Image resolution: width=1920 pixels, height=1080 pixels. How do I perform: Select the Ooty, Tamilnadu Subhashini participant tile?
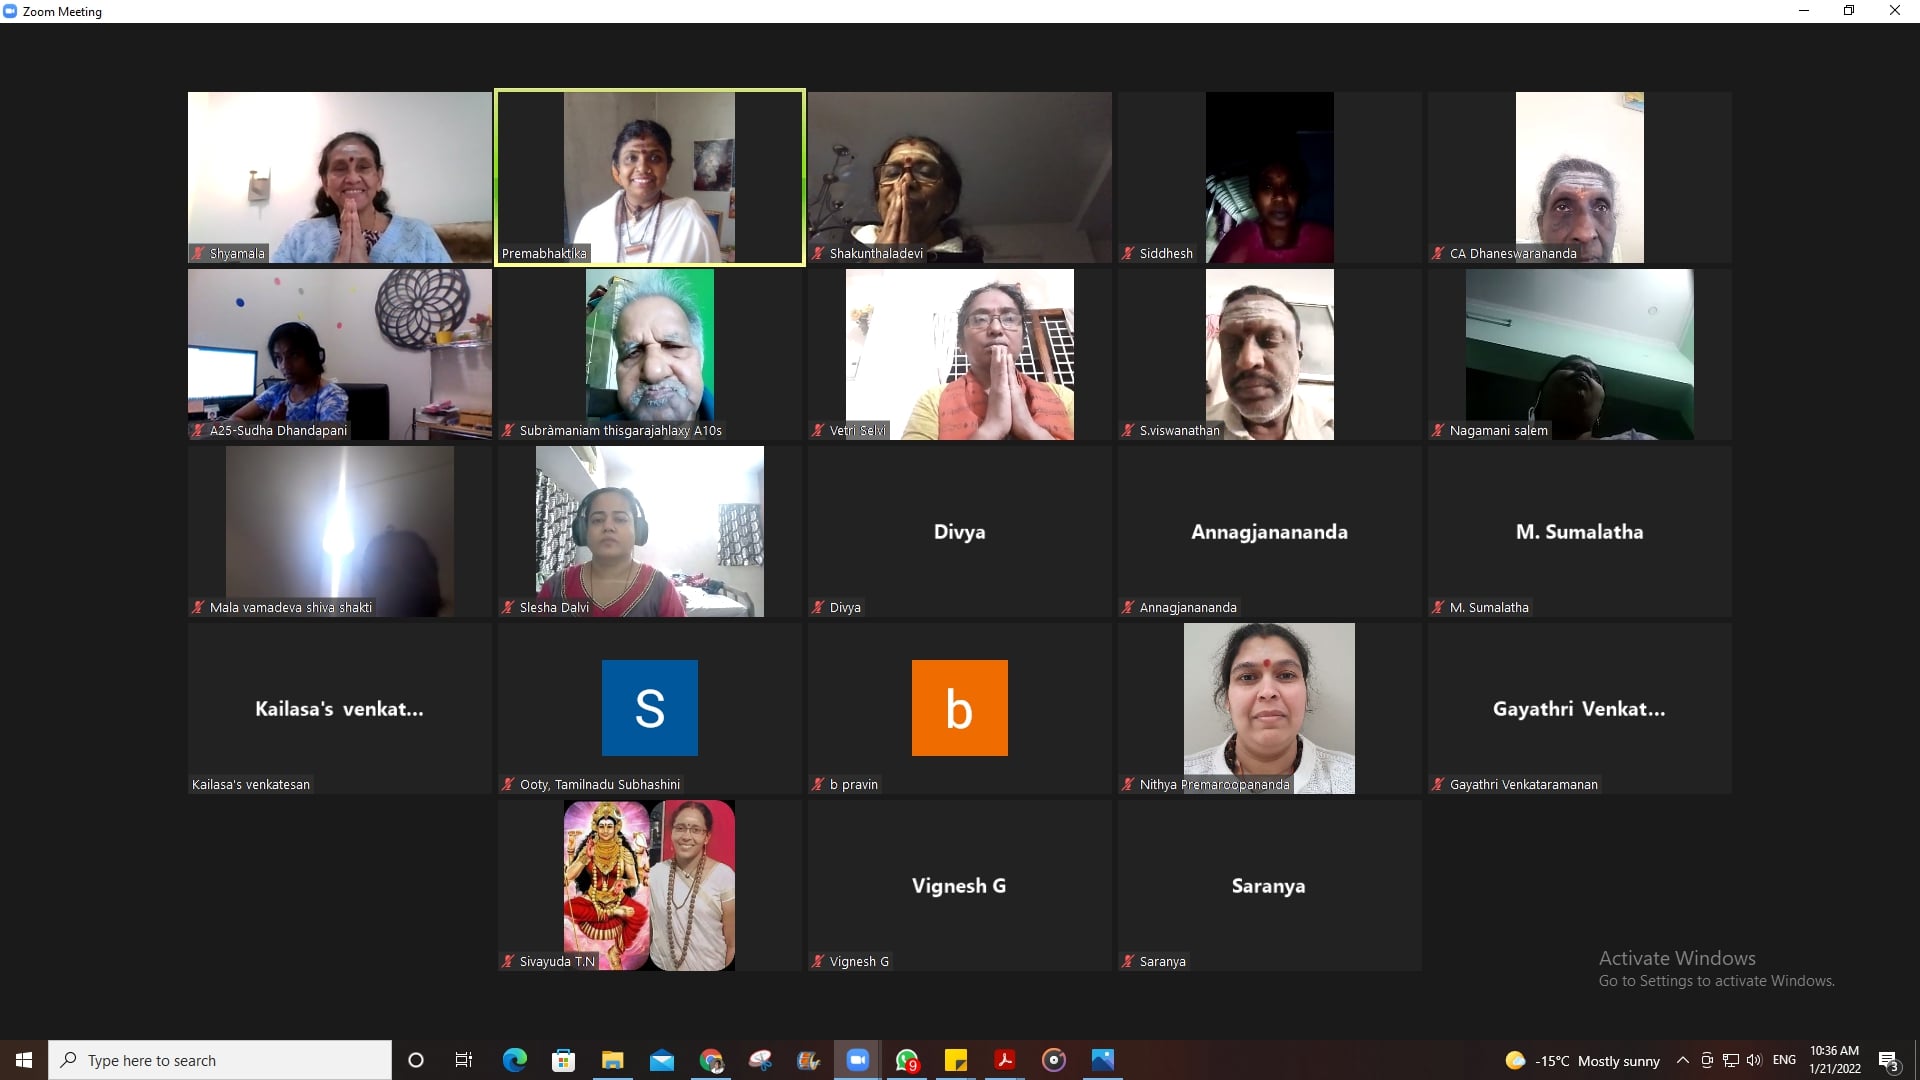[650, 708]
